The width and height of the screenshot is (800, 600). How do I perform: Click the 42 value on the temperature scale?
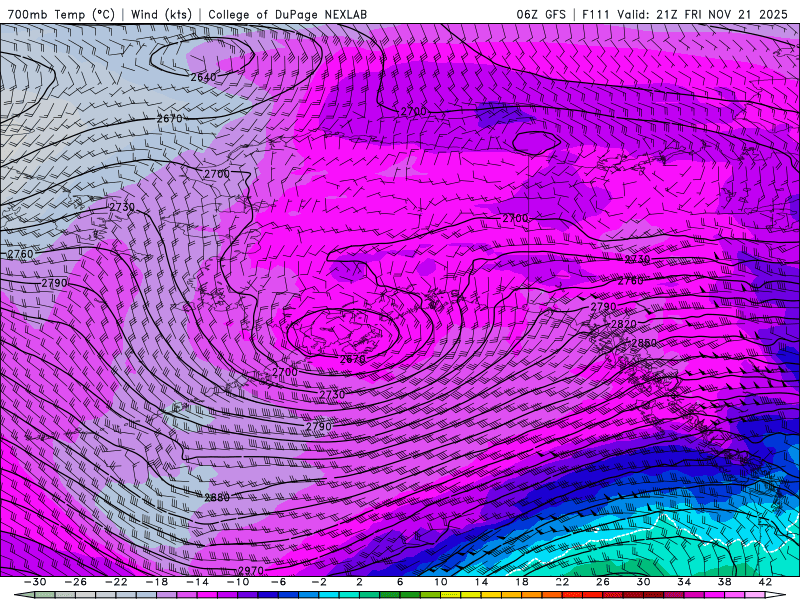point(765,582)
